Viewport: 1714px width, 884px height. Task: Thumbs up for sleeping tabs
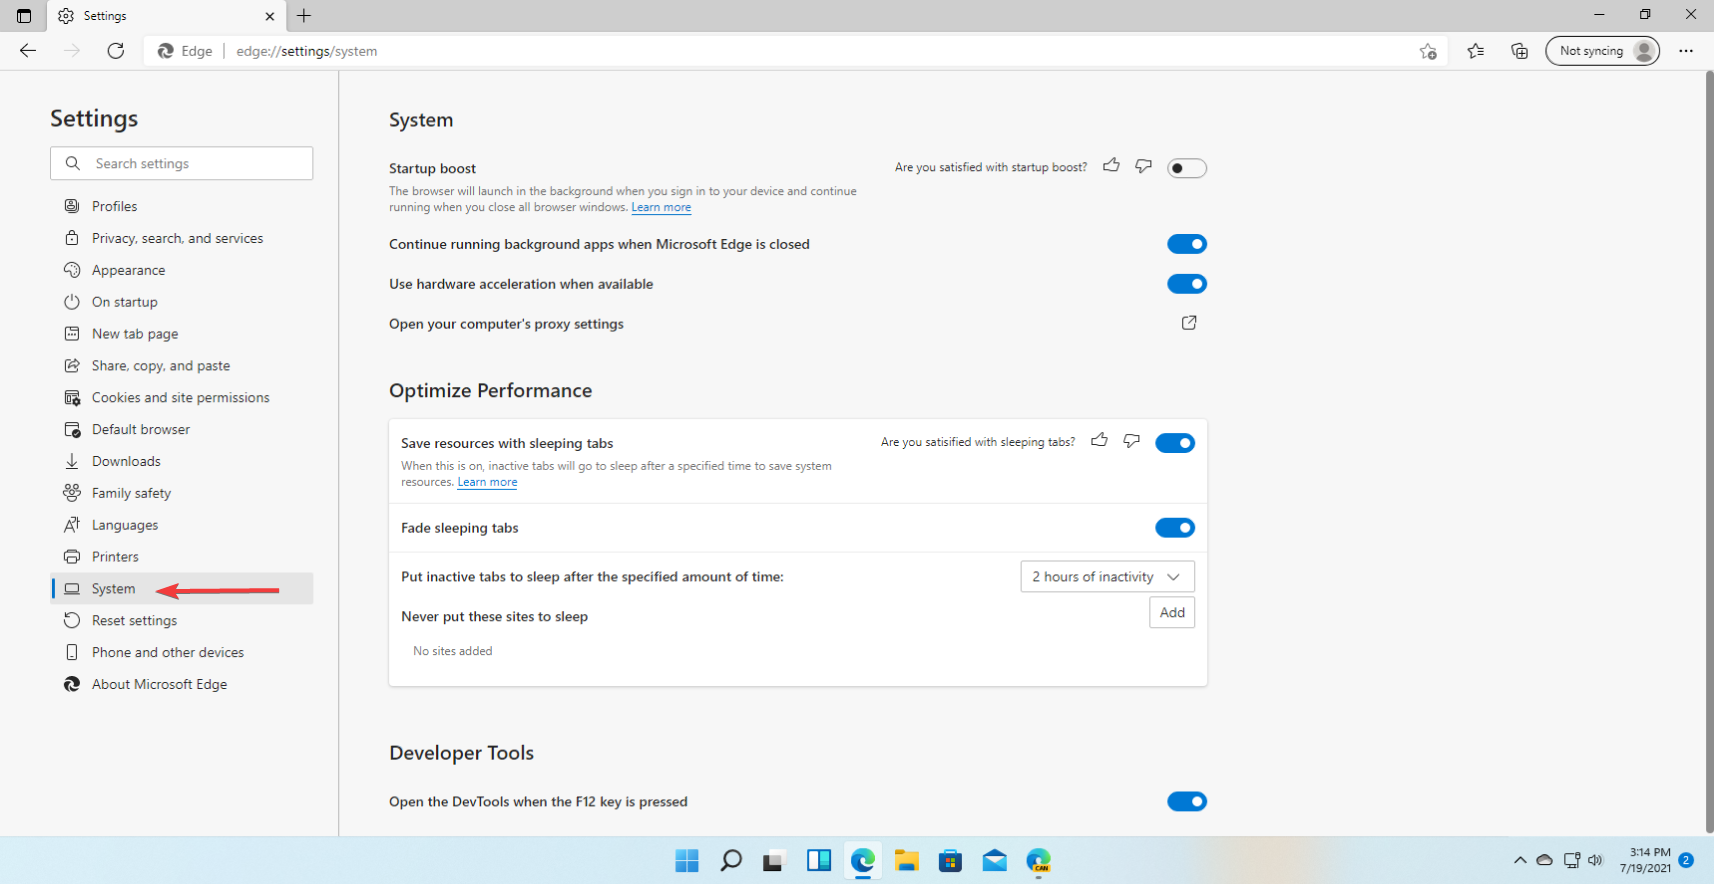(1099, 440)
